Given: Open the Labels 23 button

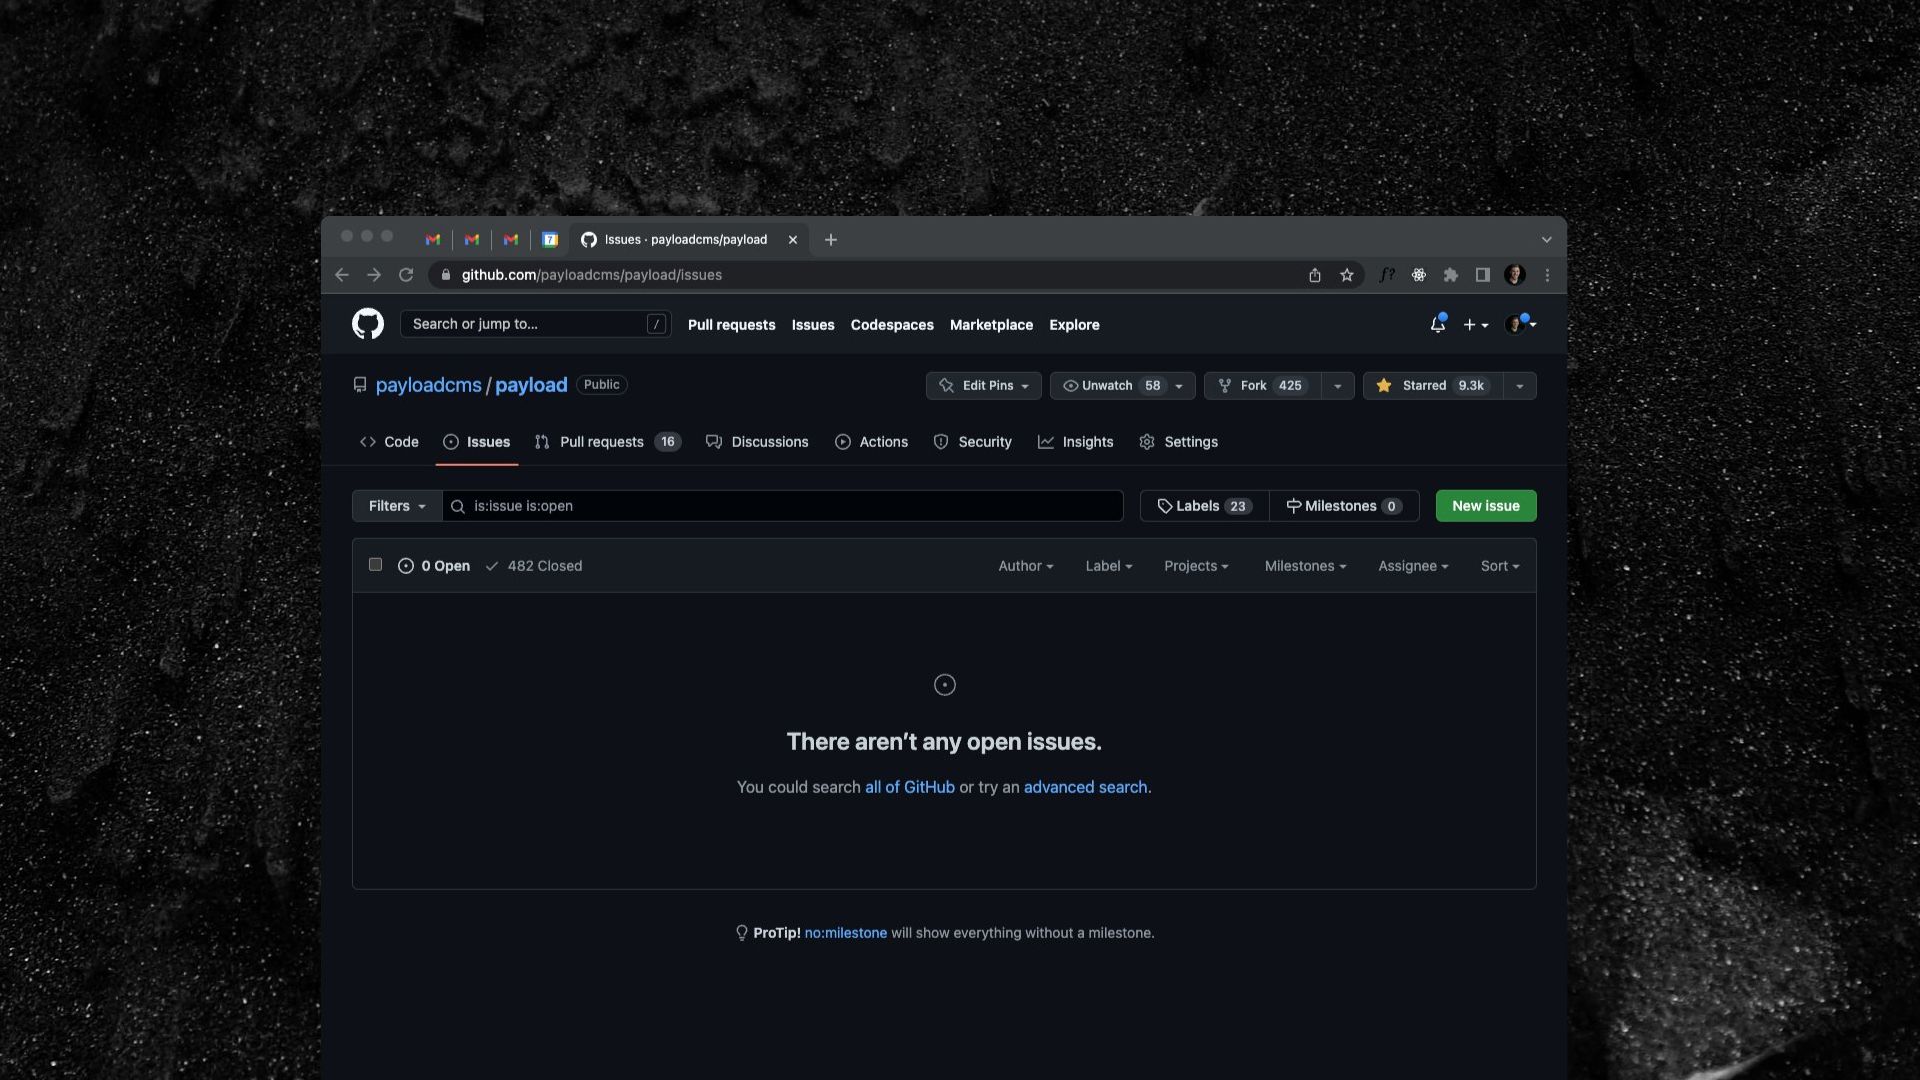Looking at the screenshot, I should (x=1204, y=506).
